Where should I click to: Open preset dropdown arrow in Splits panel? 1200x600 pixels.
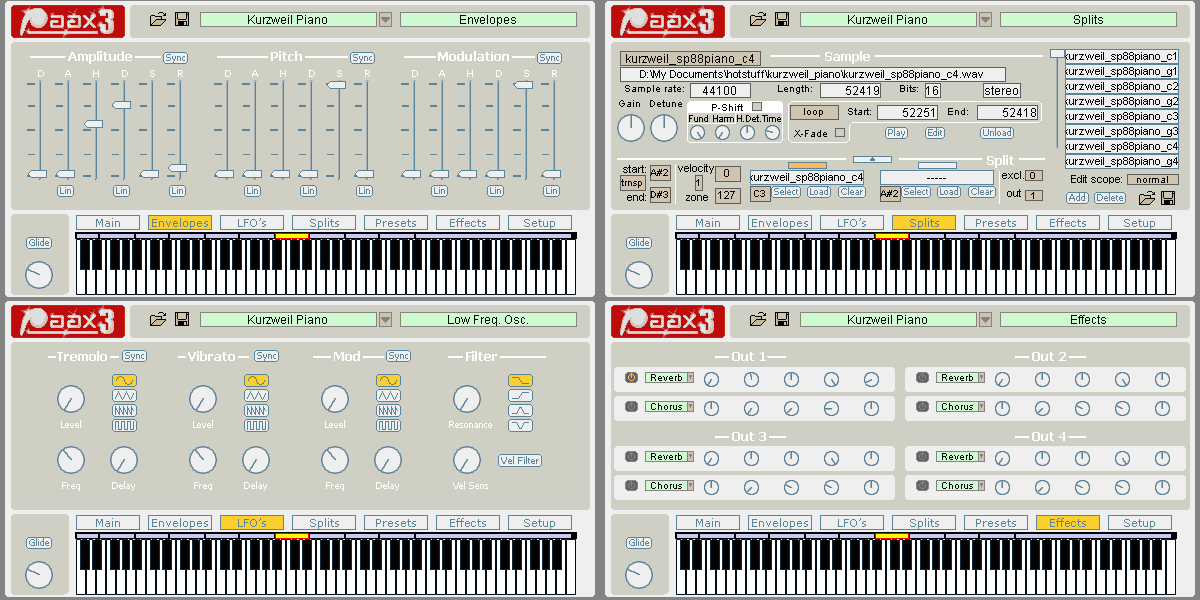pyautogui.click(x=986, y=19)
